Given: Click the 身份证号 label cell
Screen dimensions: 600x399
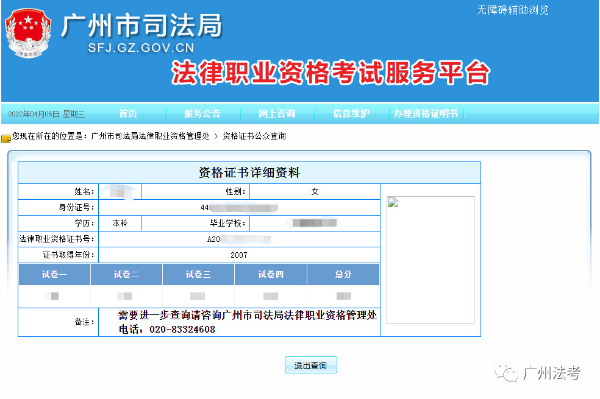Looking at the screenshot, I should 58,207.
